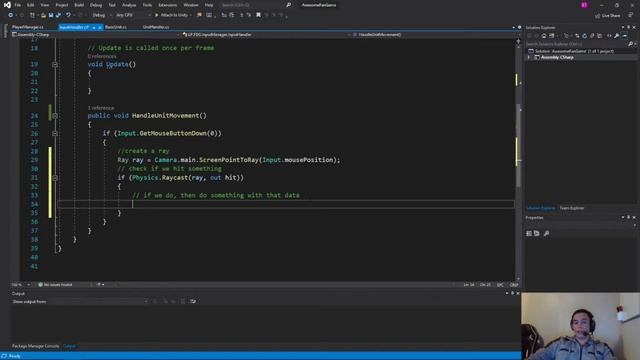
Task: Close the active InputHandler.cs tab
Action: (x=100, y=27)
